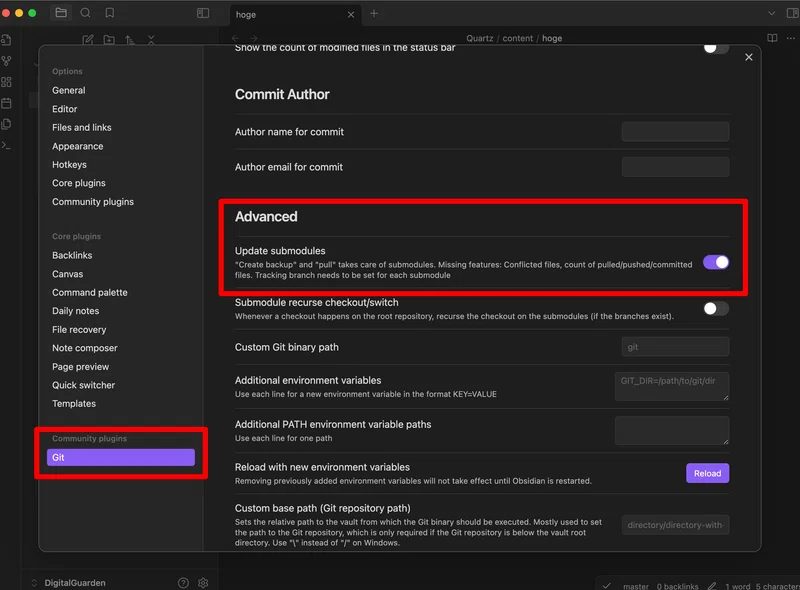Click master branch in status bar
800x590 pixels.
pos(636,586)
